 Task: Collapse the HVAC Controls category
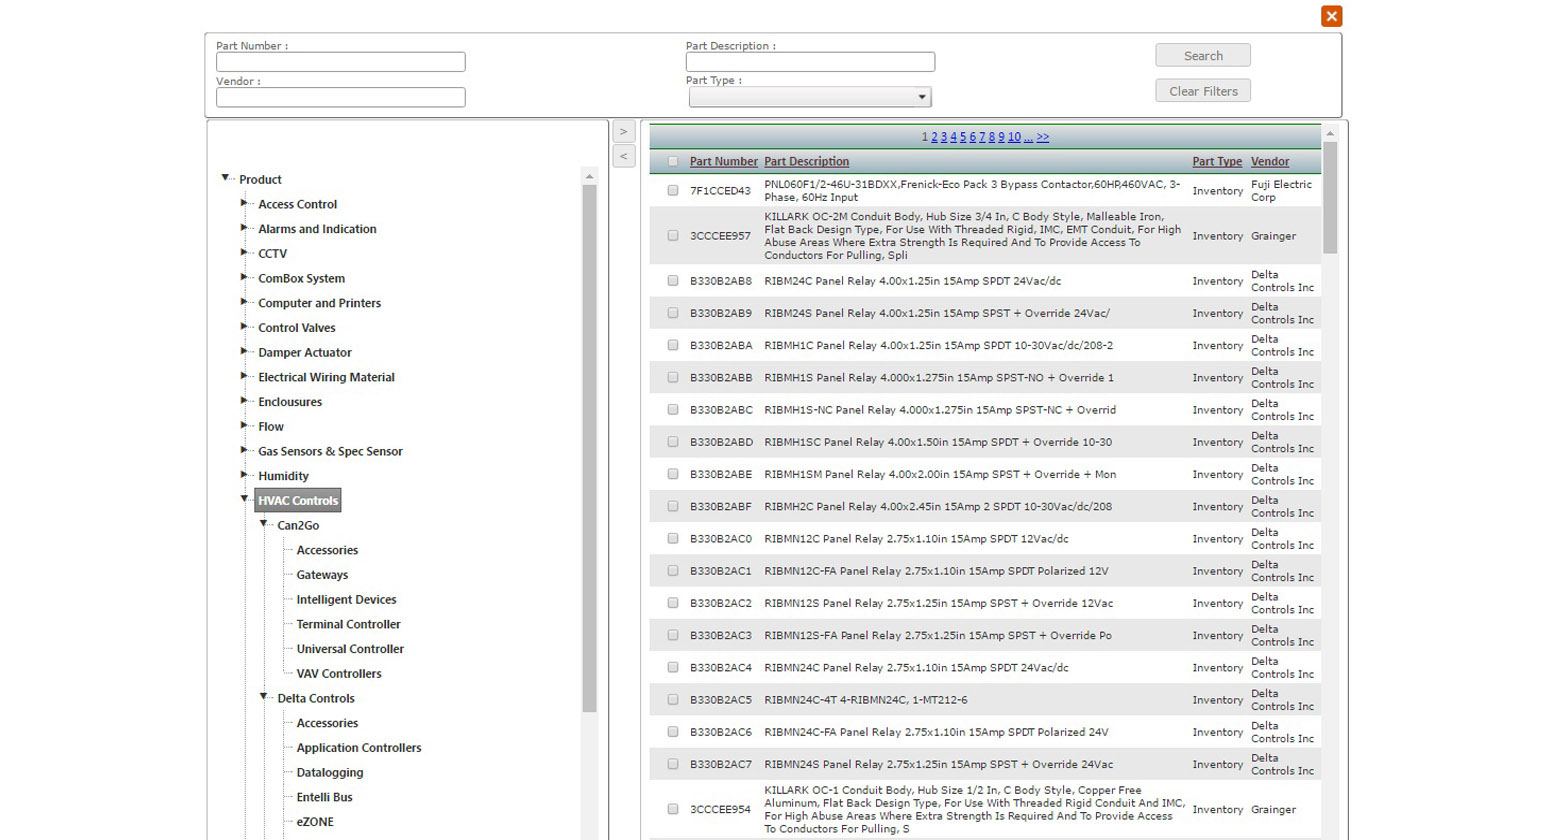click(244, 499)
